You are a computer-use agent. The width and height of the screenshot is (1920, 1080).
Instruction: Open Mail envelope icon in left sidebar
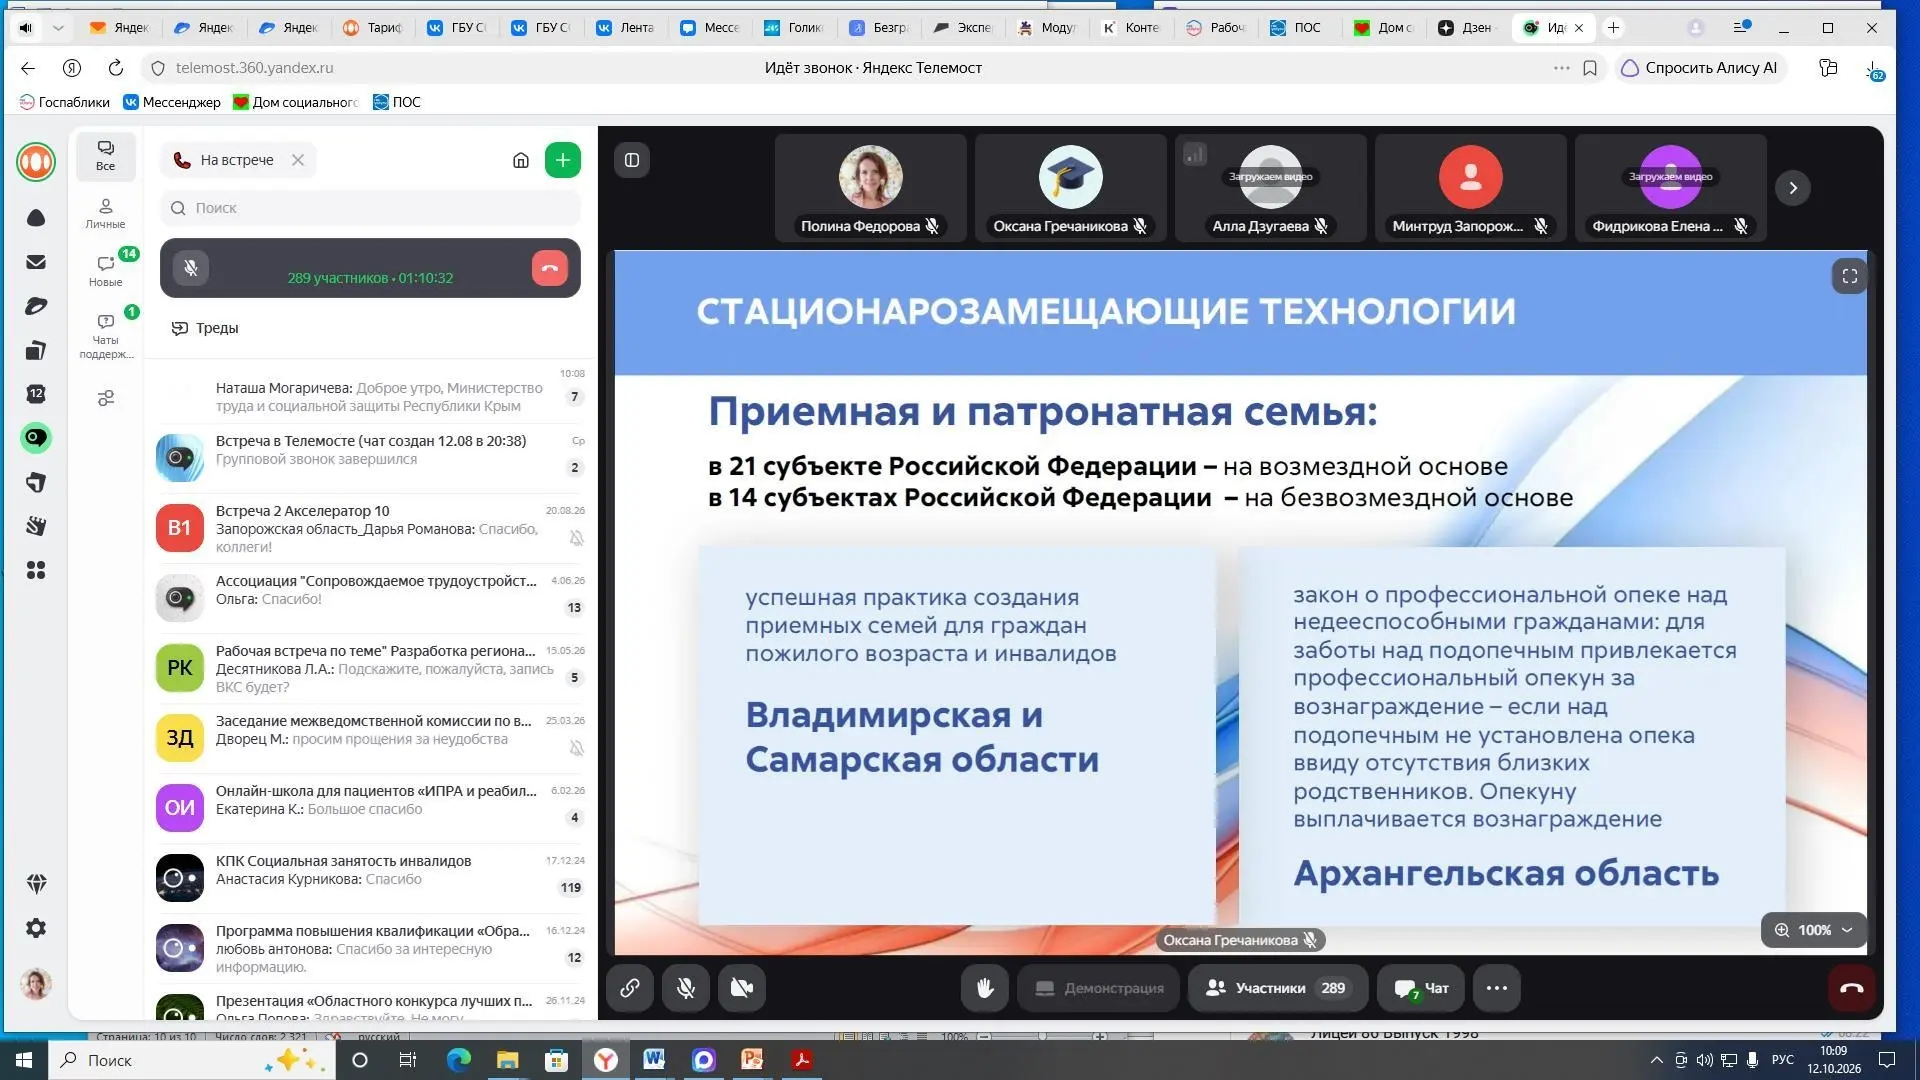click(x=36, y=262)
